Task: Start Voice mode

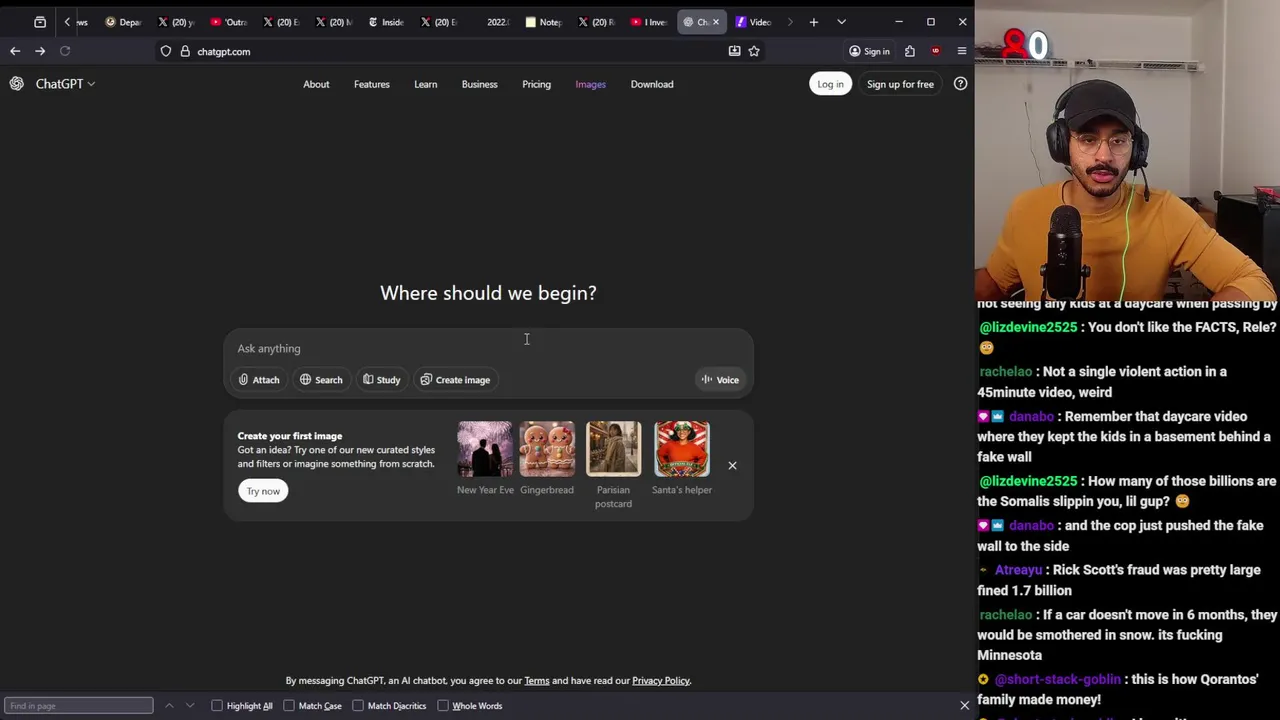Action: tap(720, 380)
